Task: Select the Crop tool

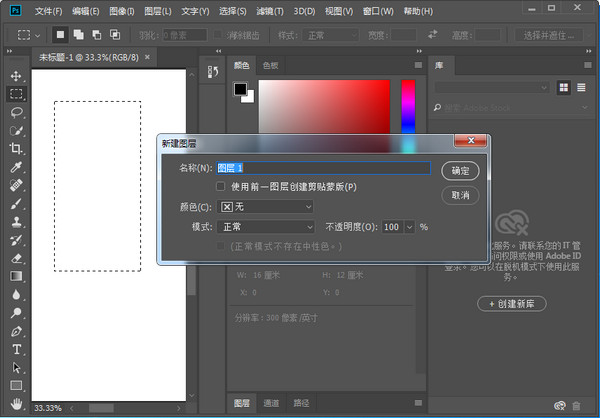Action: [x=16, y=149]
